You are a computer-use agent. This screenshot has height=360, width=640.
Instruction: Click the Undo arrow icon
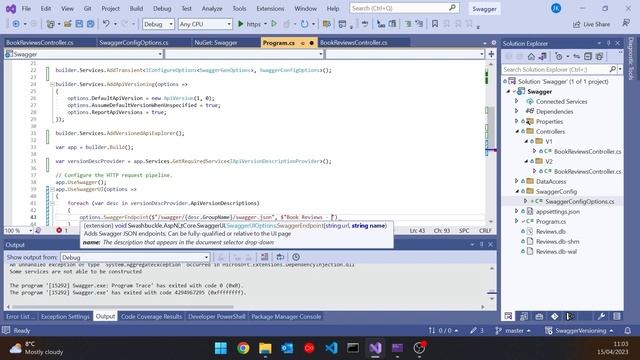pyautogui.click(x=106, y=24)
